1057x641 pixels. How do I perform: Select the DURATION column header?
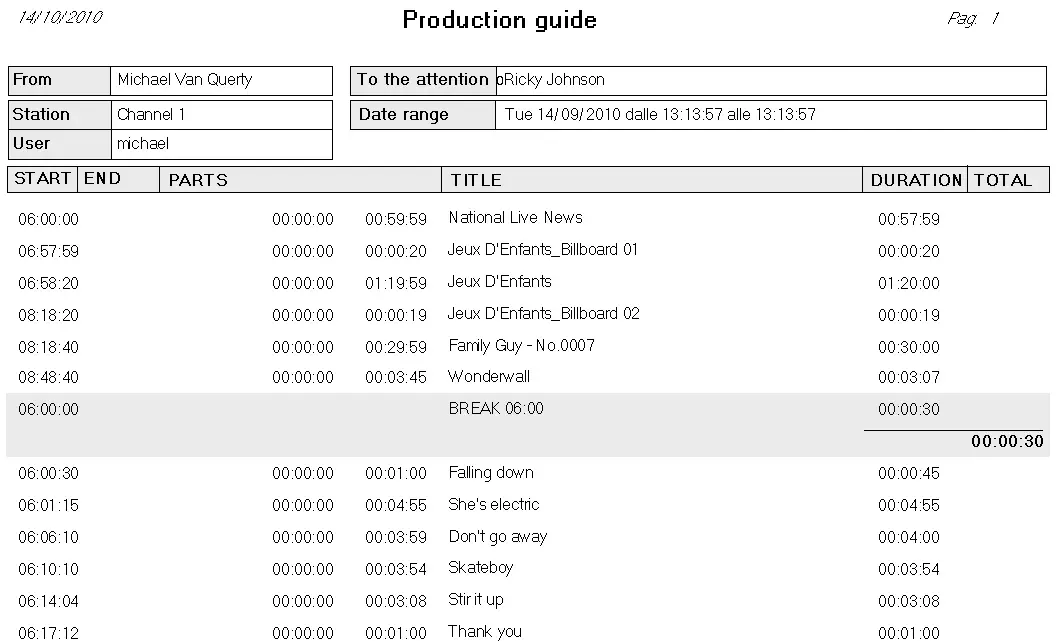pos(915,180)
